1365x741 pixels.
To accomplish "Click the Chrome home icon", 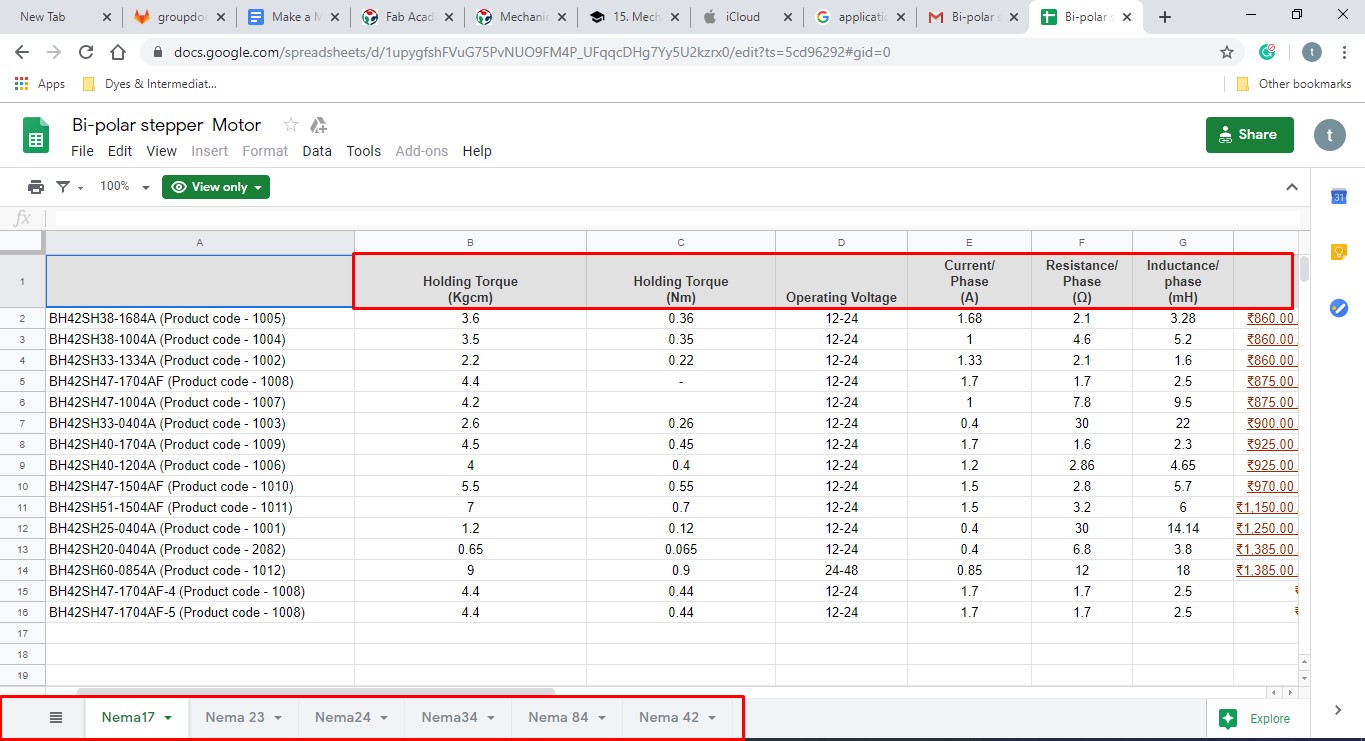I will [x=118, y=52].
